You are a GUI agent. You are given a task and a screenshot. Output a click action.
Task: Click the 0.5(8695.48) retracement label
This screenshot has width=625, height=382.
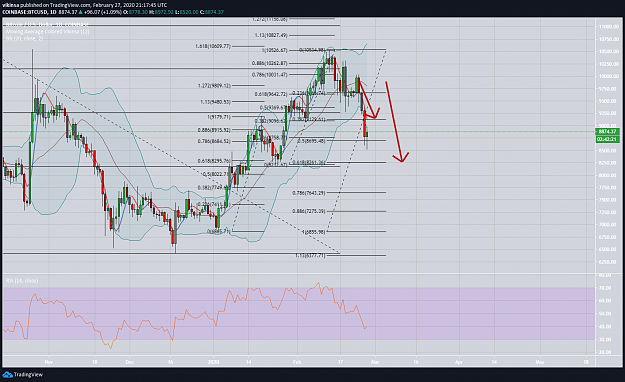(x=311, y=141)
